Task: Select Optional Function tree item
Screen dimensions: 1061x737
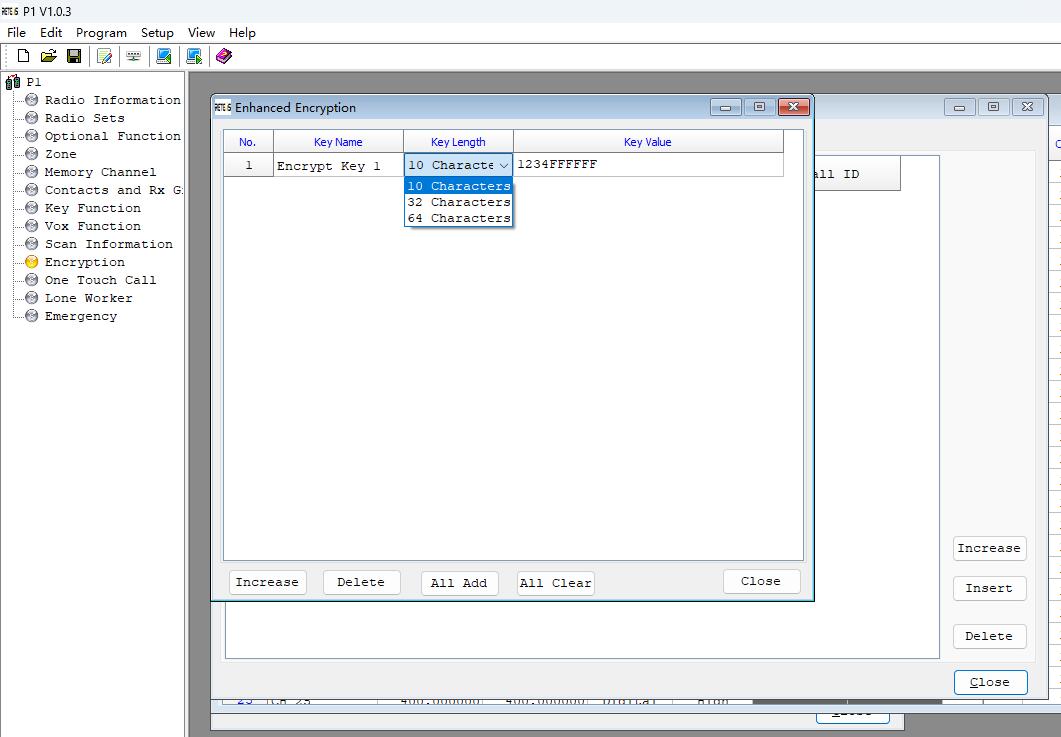Action: tap(112, 136)
